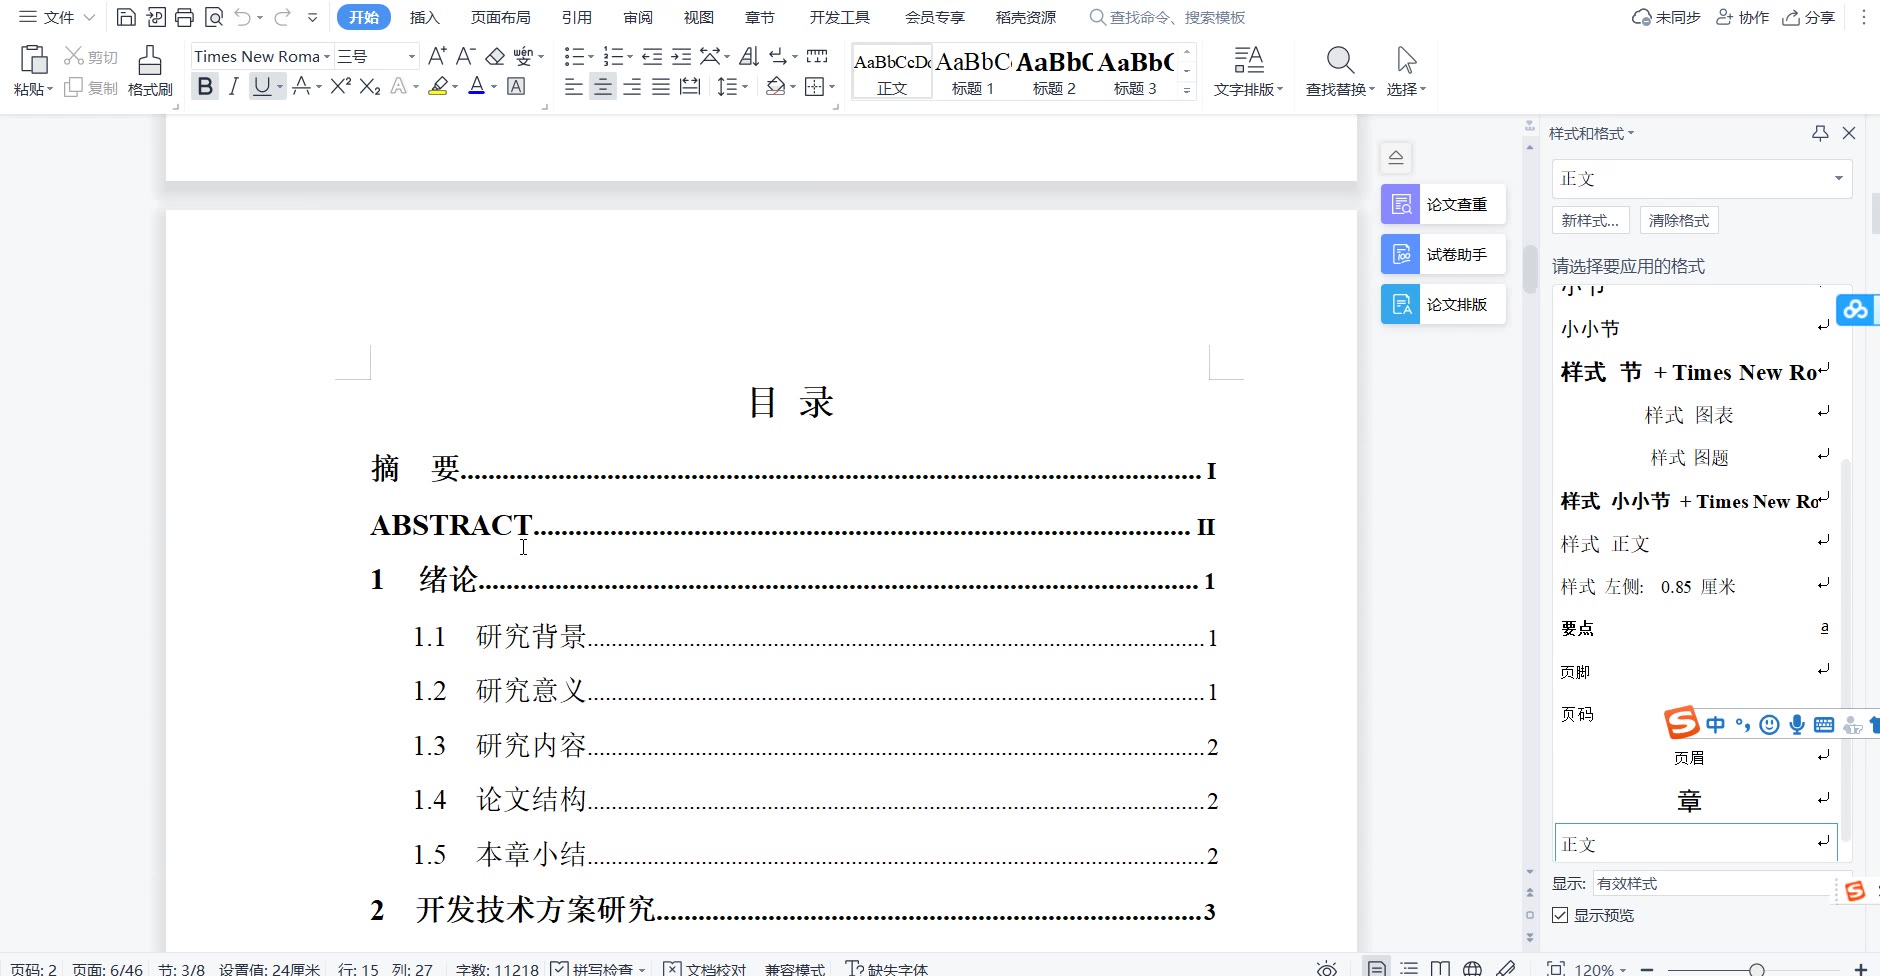Screen dimensions: 1880x976
Task: Click the 清除格式 button
Action: coord(1679,221)
